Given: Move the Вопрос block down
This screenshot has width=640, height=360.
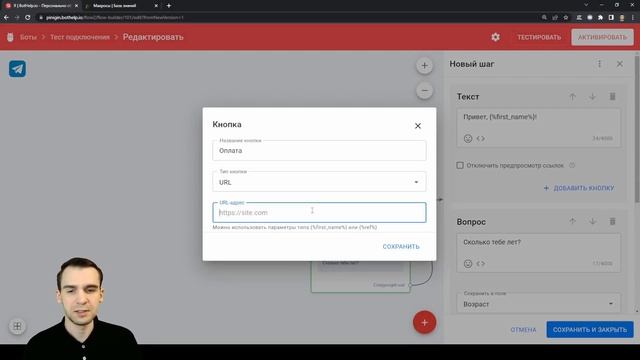Looking at the screenshot, I should click(592, 222).
